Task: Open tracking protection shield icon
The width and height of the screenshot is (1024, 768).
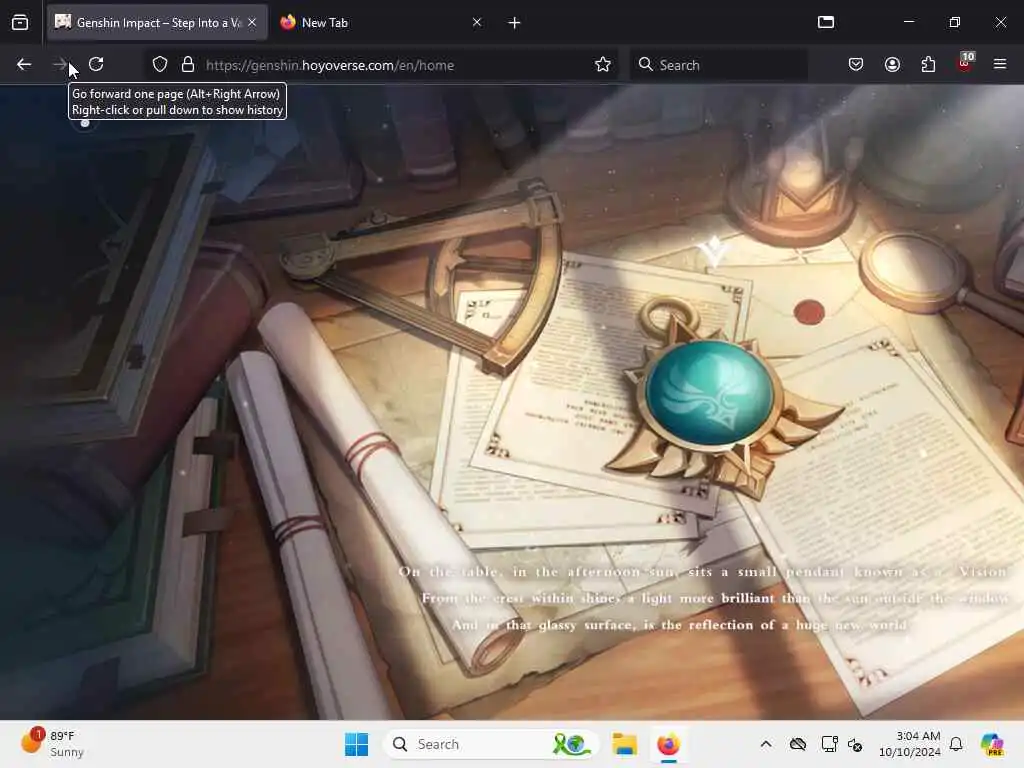Action: pyautogui.click(x=160, y=64)
